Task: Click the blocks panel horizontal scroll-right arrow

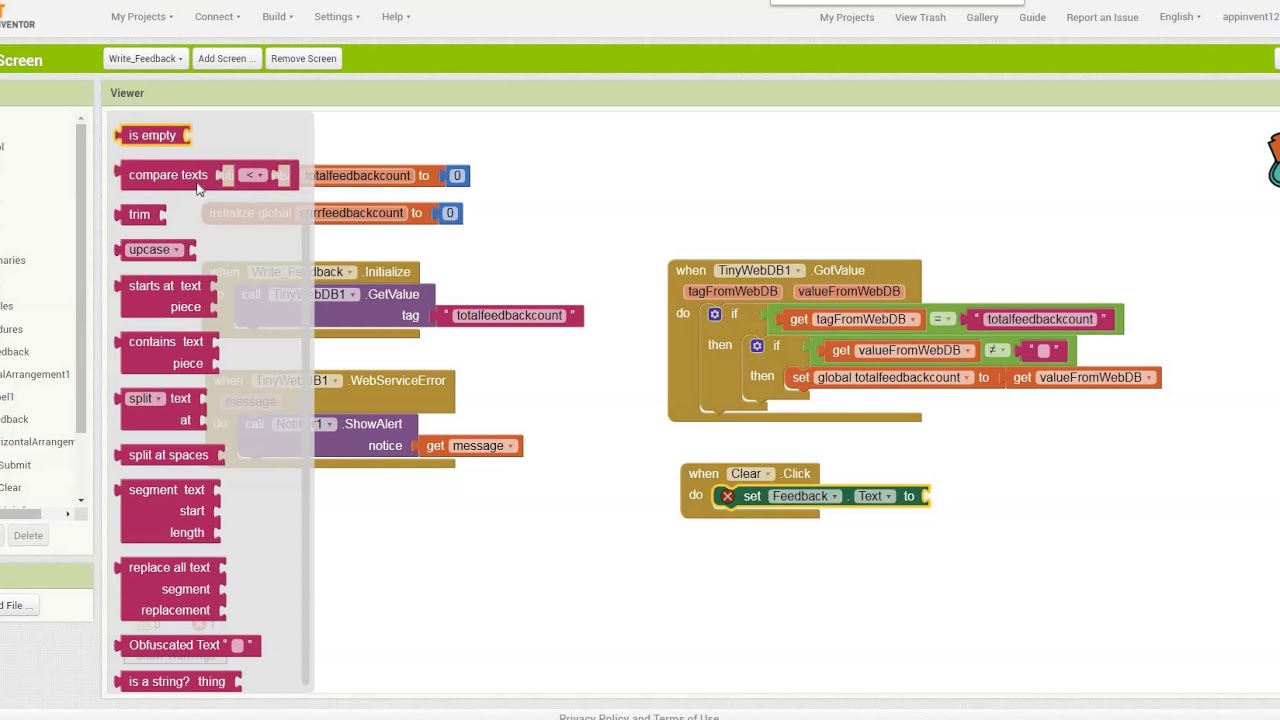Action: click(68, 514)
